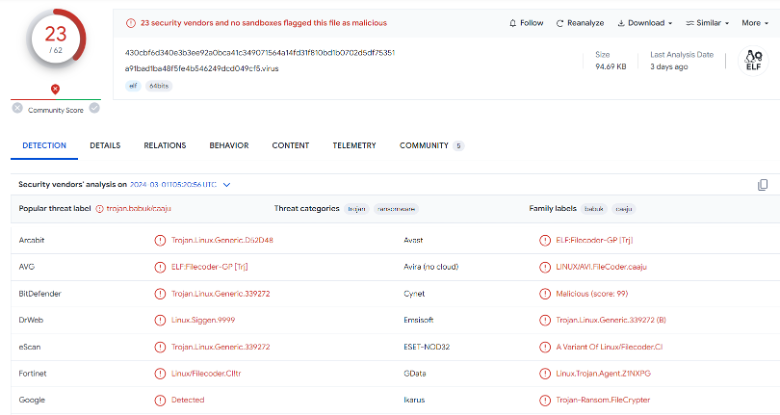Expand the analysis date chevron
780x415 pixels.
pos(227,185)
